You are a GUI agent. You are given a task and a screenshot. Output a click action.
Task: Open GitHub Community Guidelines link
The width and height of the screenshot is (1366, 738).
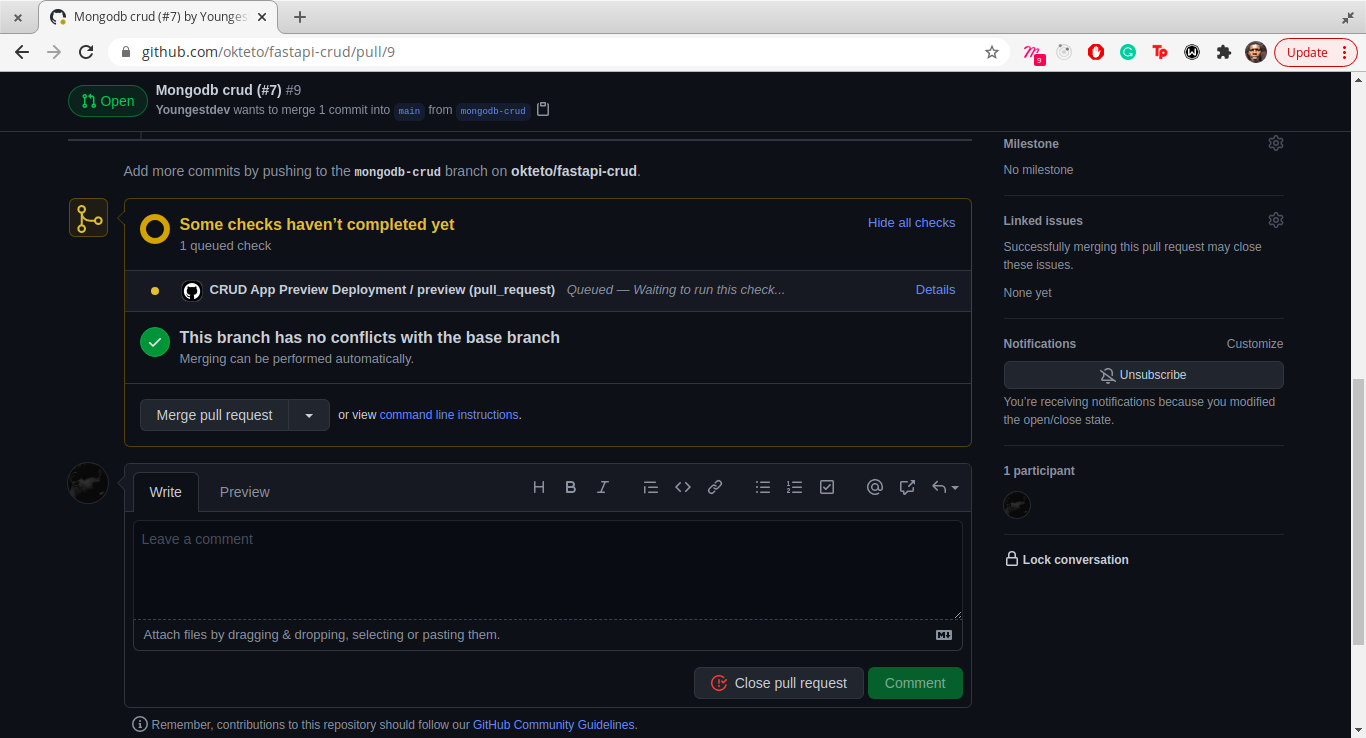[x=554, y=725]
